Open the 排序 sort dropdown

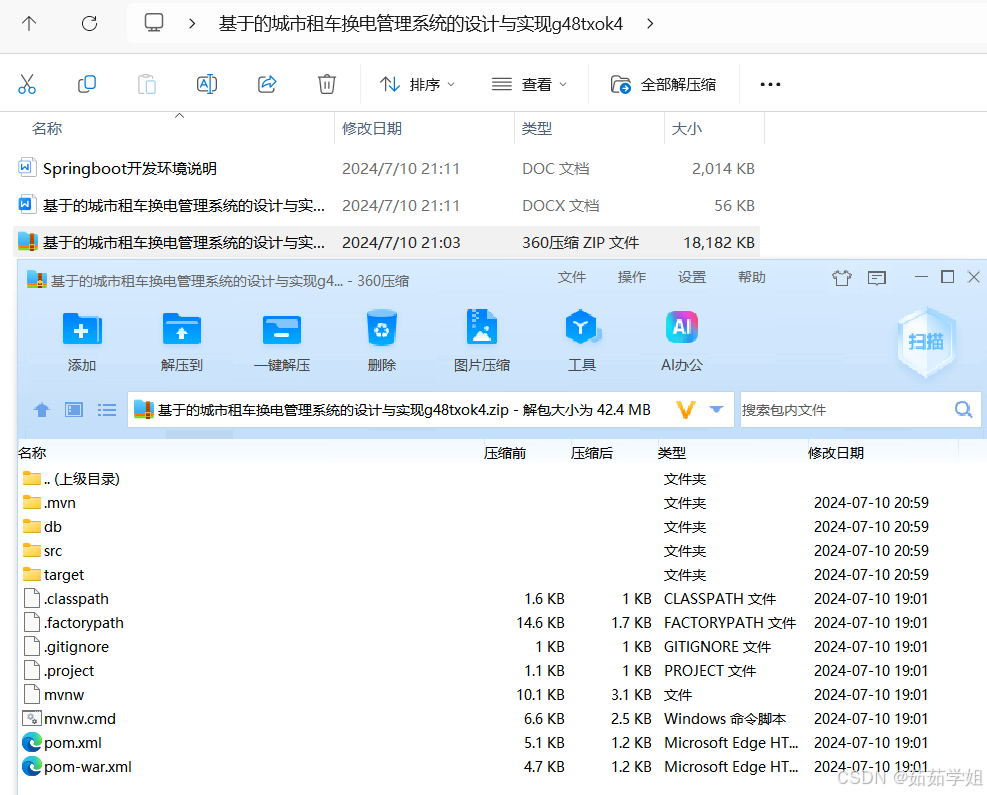point(417,84)
